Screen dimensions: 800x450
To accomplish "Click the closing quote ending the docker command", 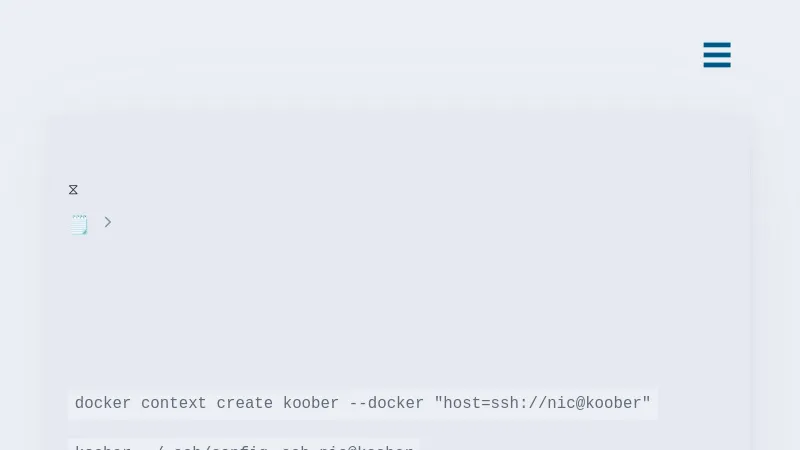I will (x=647, y=402).
